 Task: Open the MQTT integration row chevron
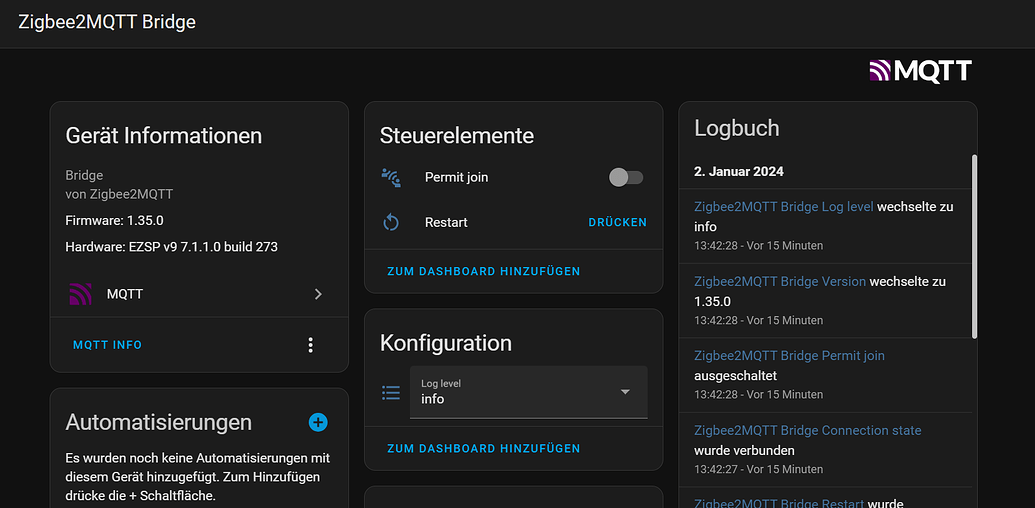[318, 294]
